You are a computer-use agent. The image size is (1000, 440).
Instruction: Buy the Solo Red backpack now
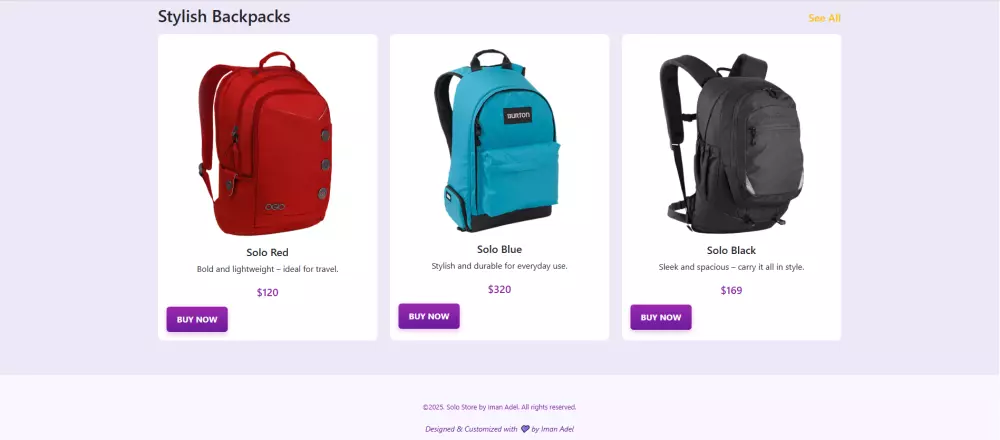tap(197, 319)
